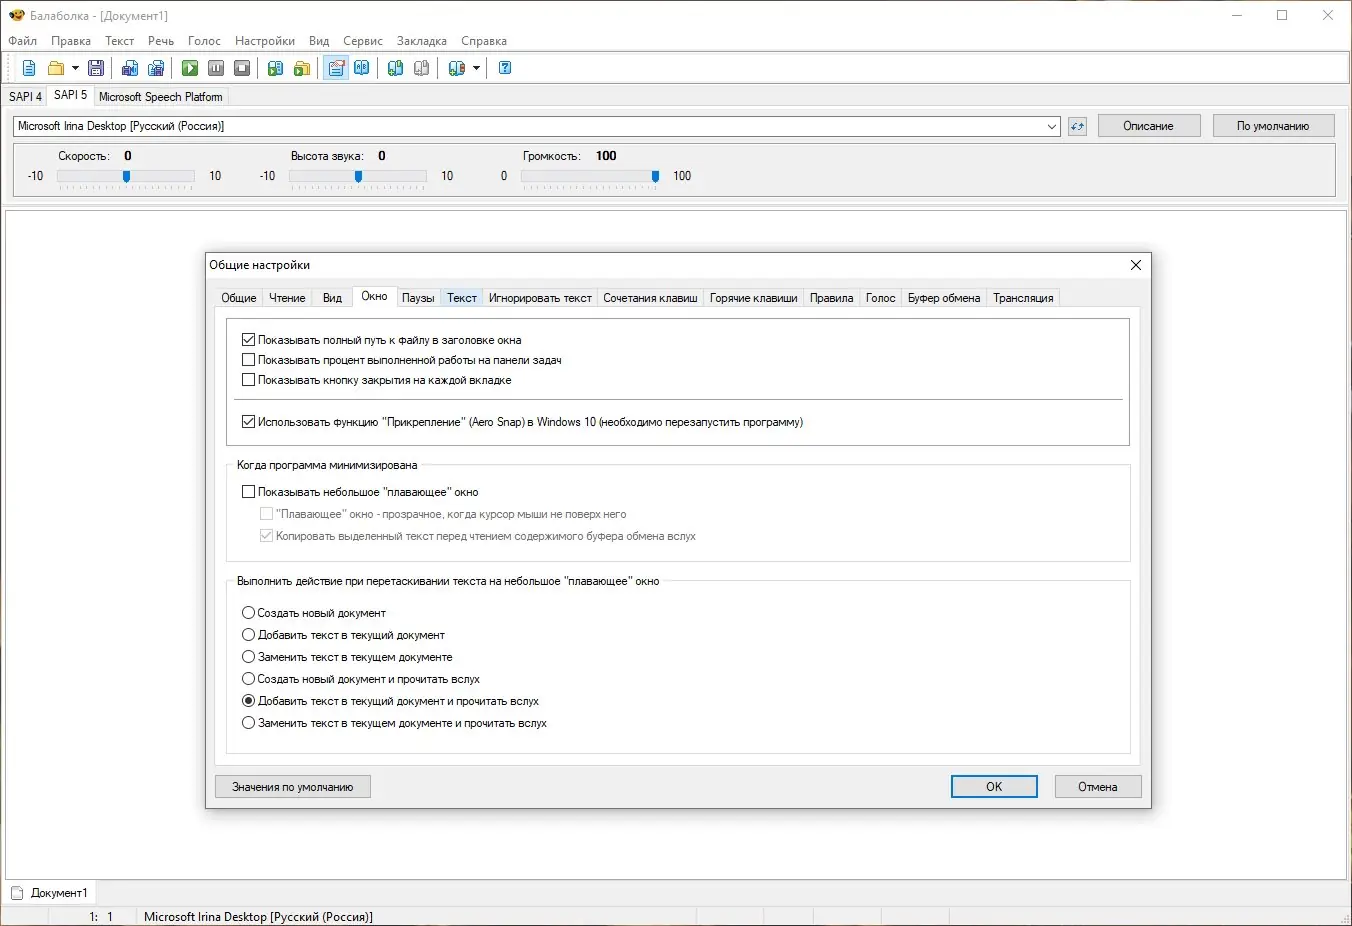Open the Вид tab in settings dialog
1352x926 pixels.
coord(332,298)
